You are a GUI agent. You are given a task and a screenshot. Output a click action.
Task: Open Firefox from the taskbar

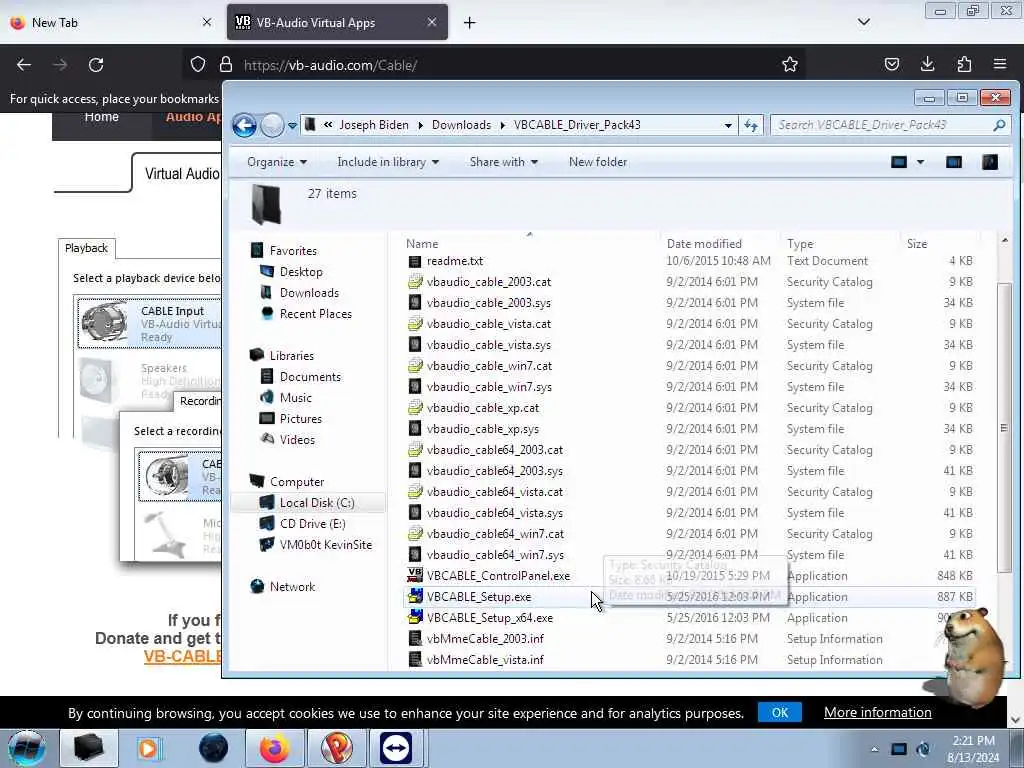(274, 748)
